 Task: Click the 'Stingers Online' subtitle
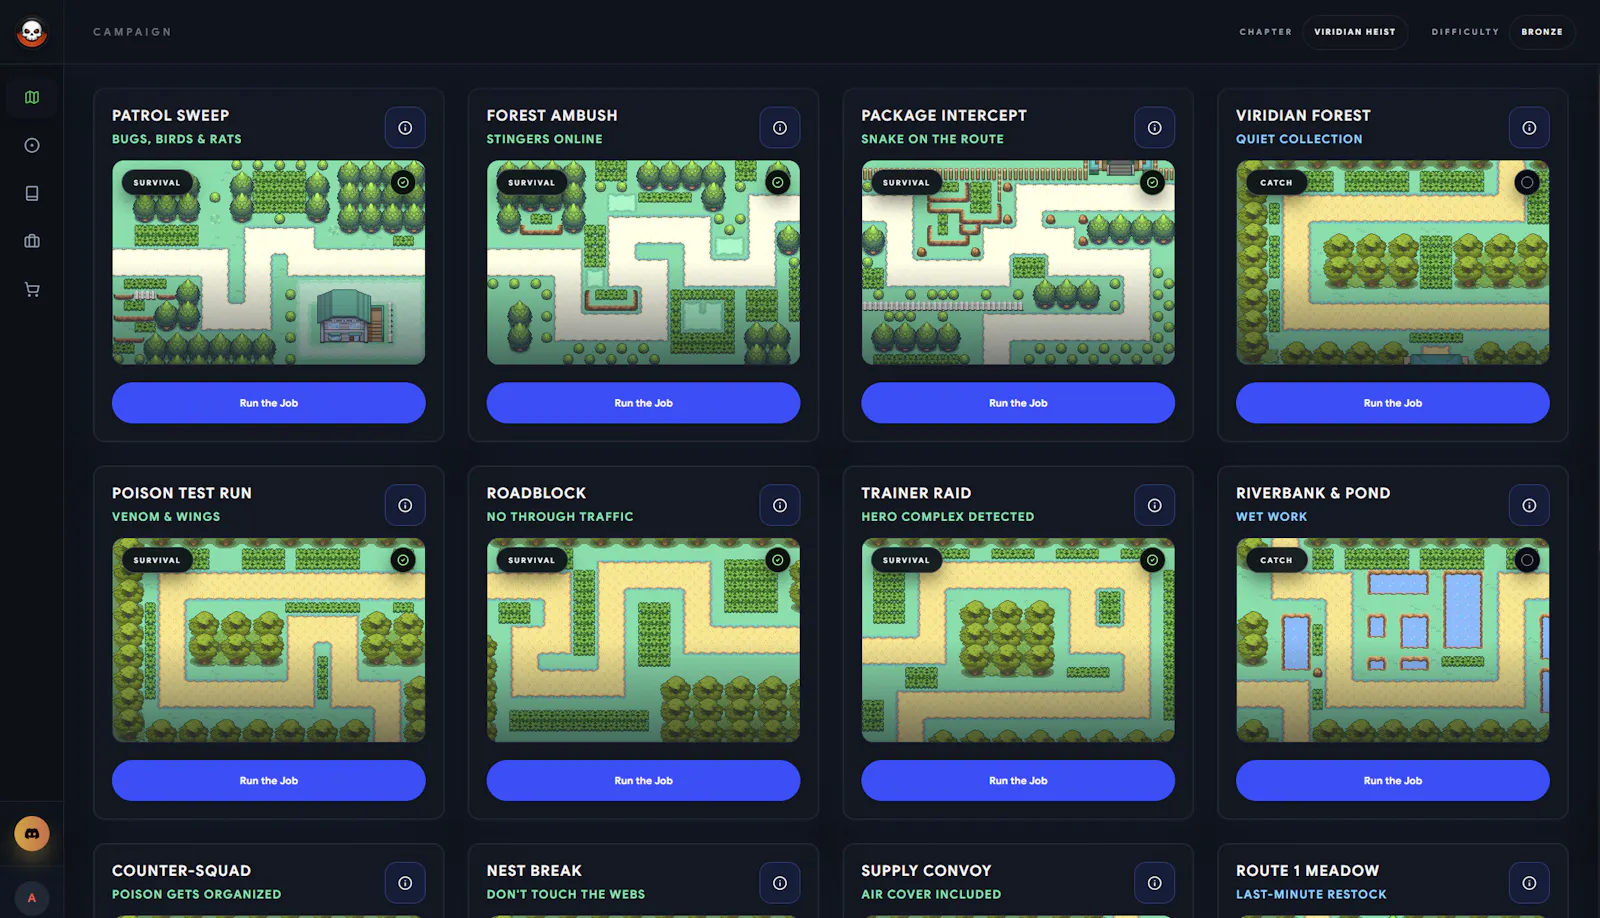click(x=545, y=139)
